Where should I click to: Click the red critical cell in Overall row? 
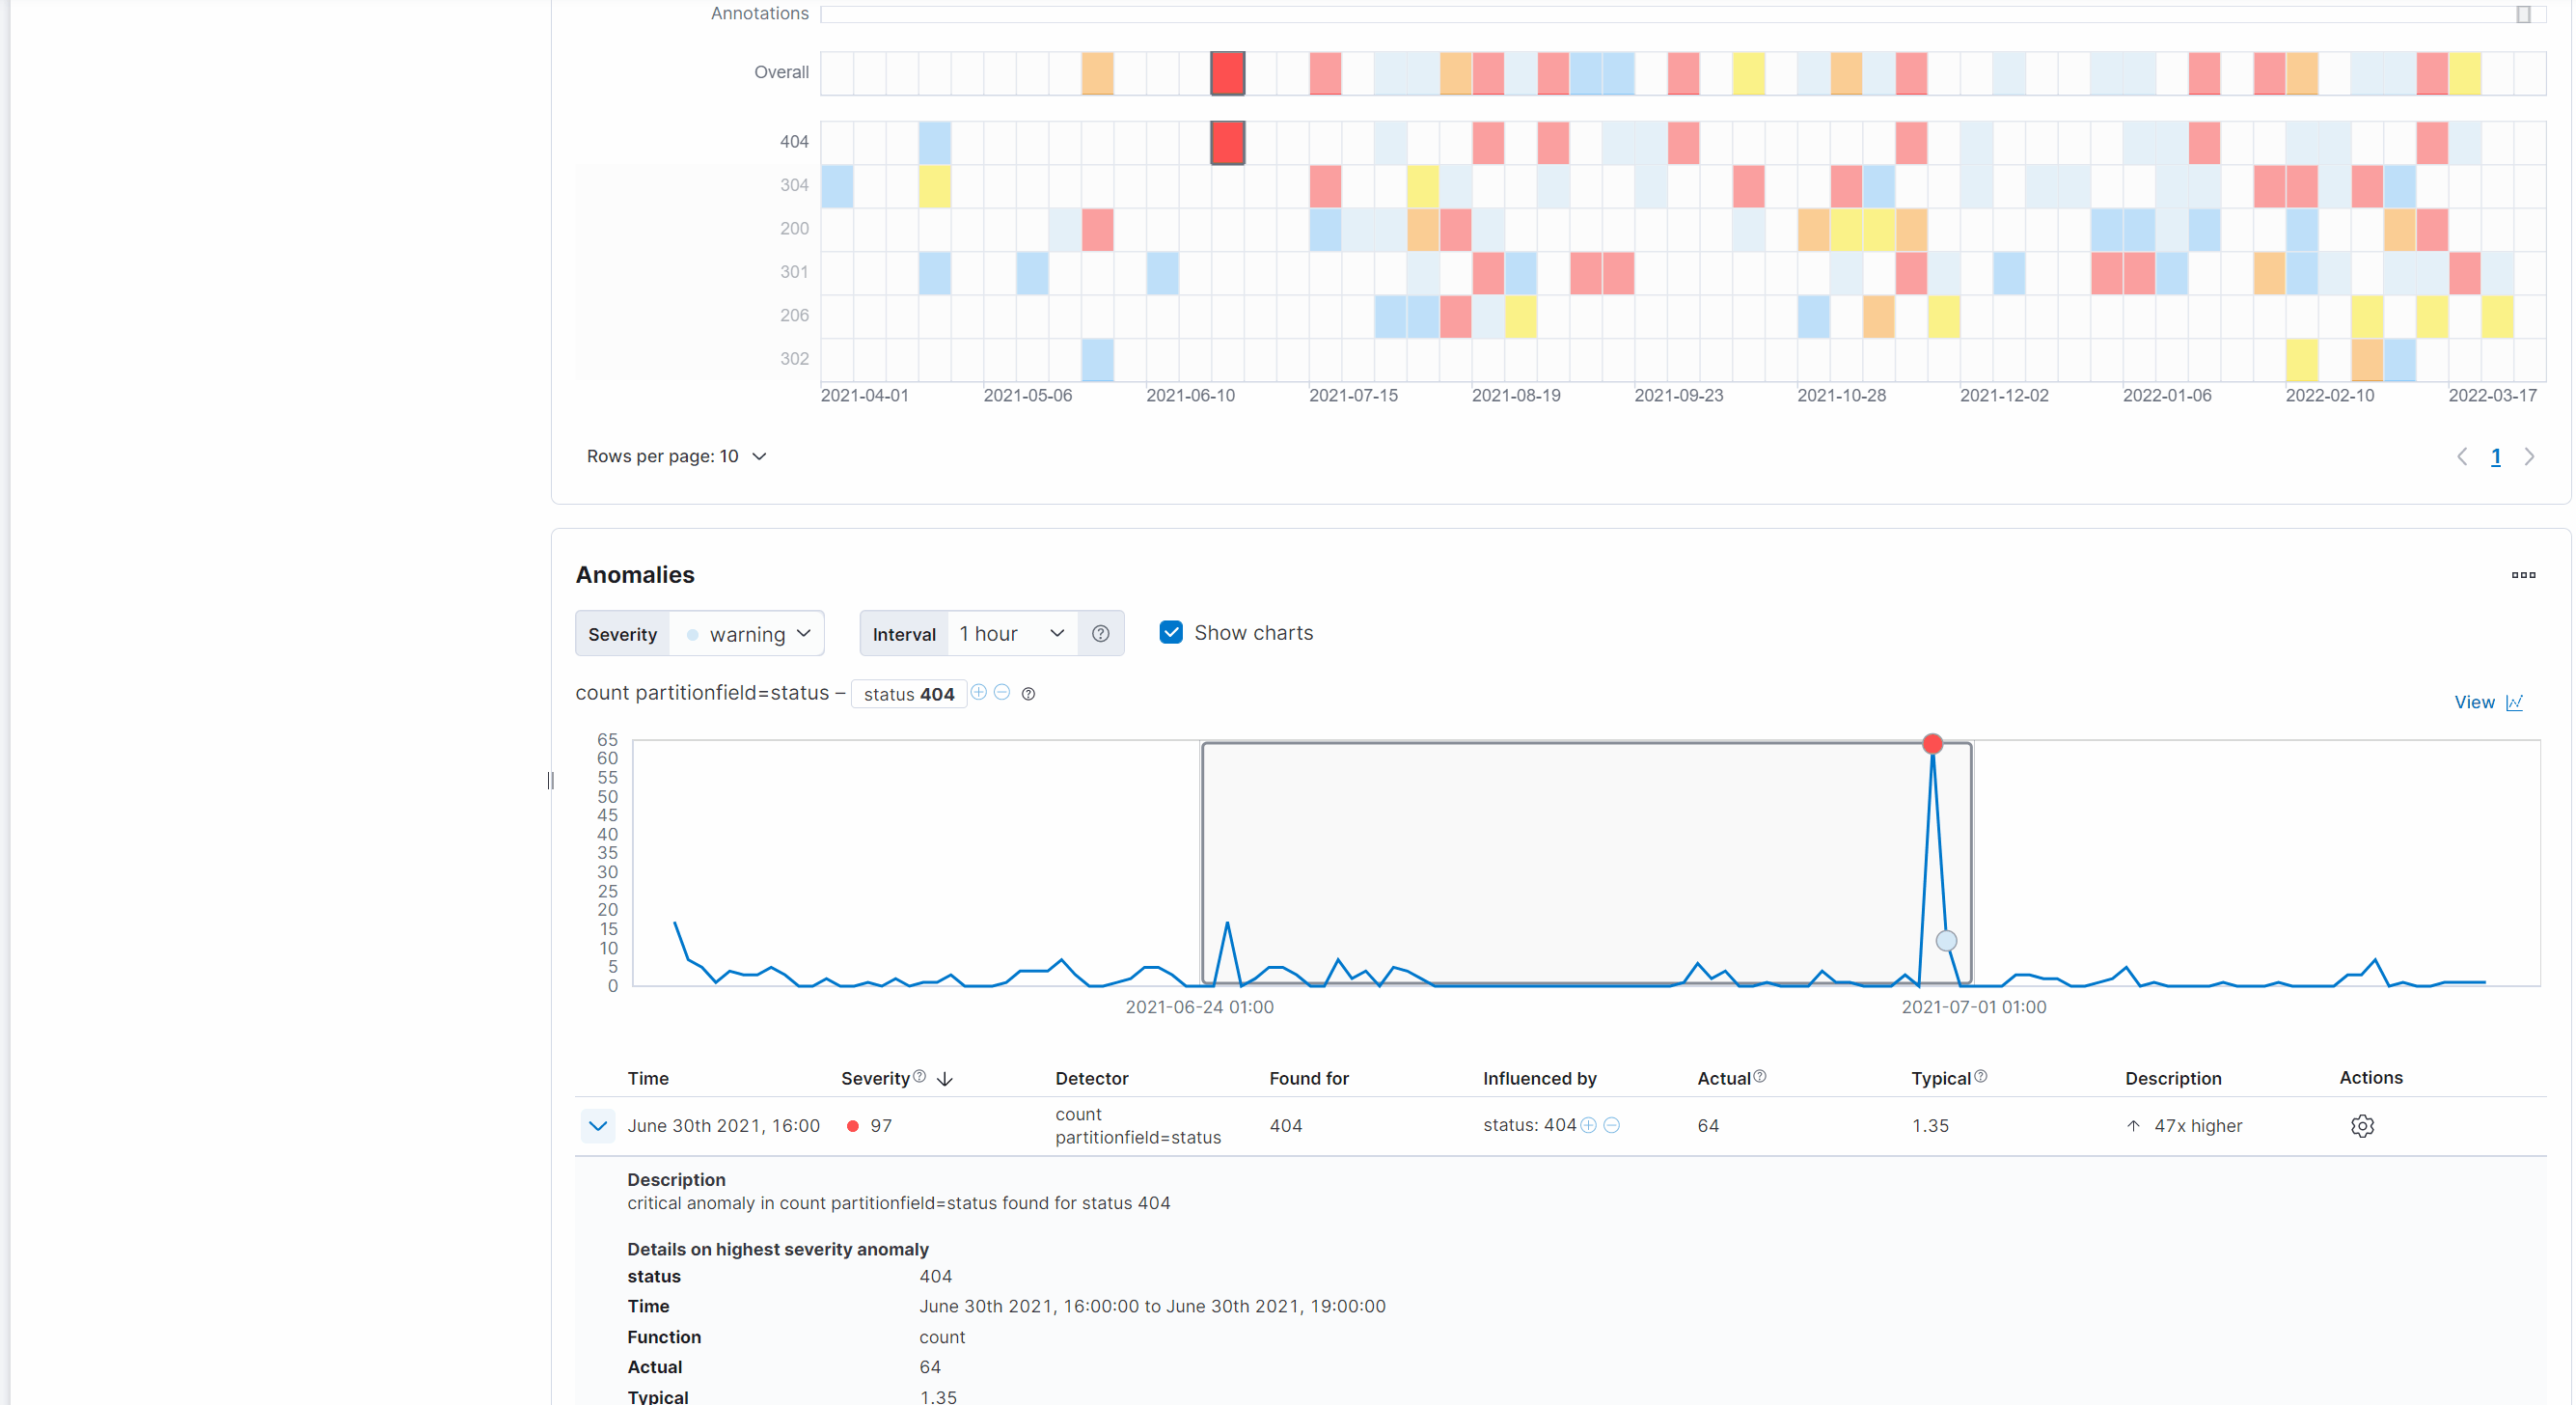click(x=1227, y=74)
